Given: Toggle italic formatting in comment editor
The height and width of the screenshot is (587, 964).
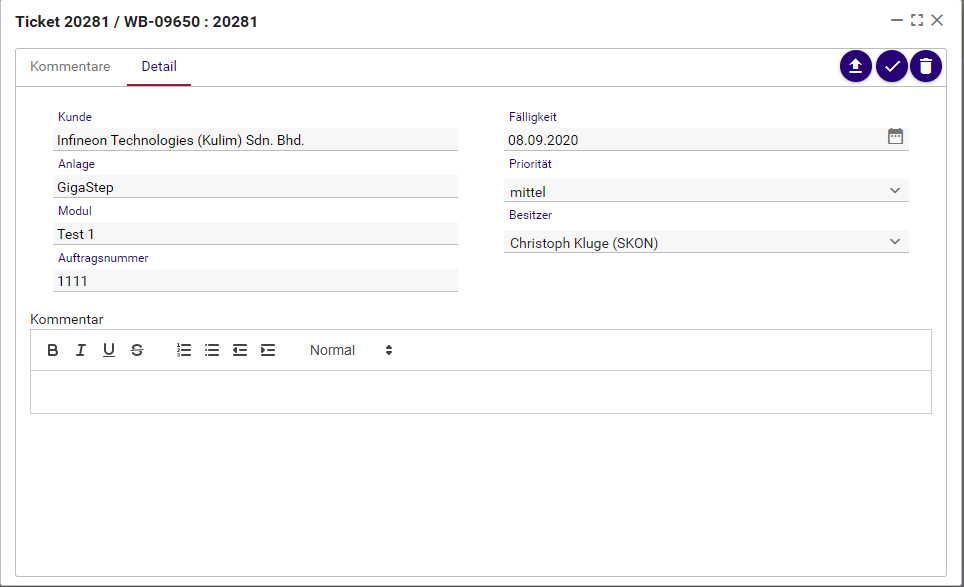Looking at the screenshot, I should (x=81, y=350).
